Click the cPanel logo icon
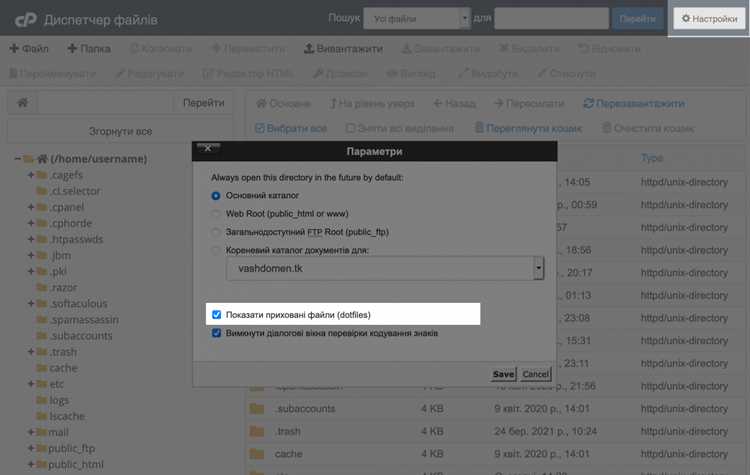 tap(26, 20)
